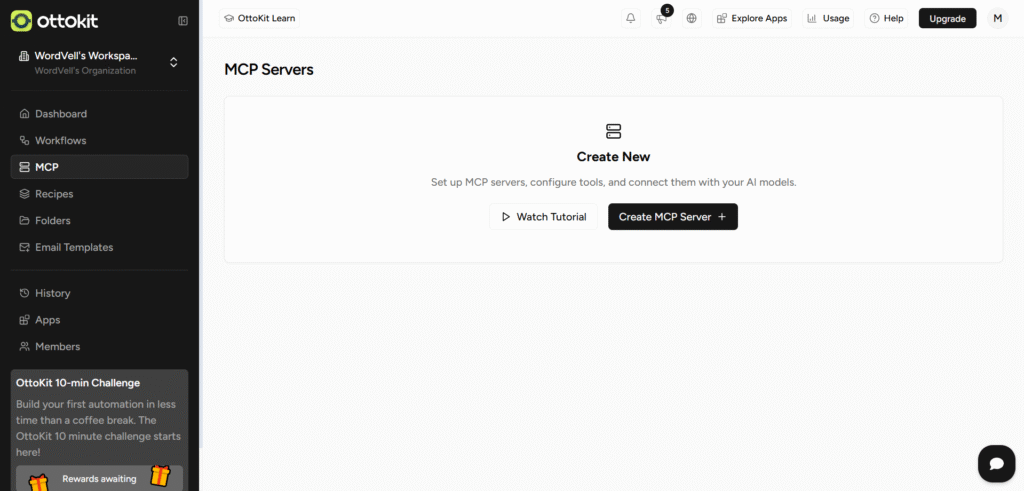Open announcements megaphone with badge 5
Image resolution: width=1024 pixels, height=491 pixels.
click(x=661, y=18)
